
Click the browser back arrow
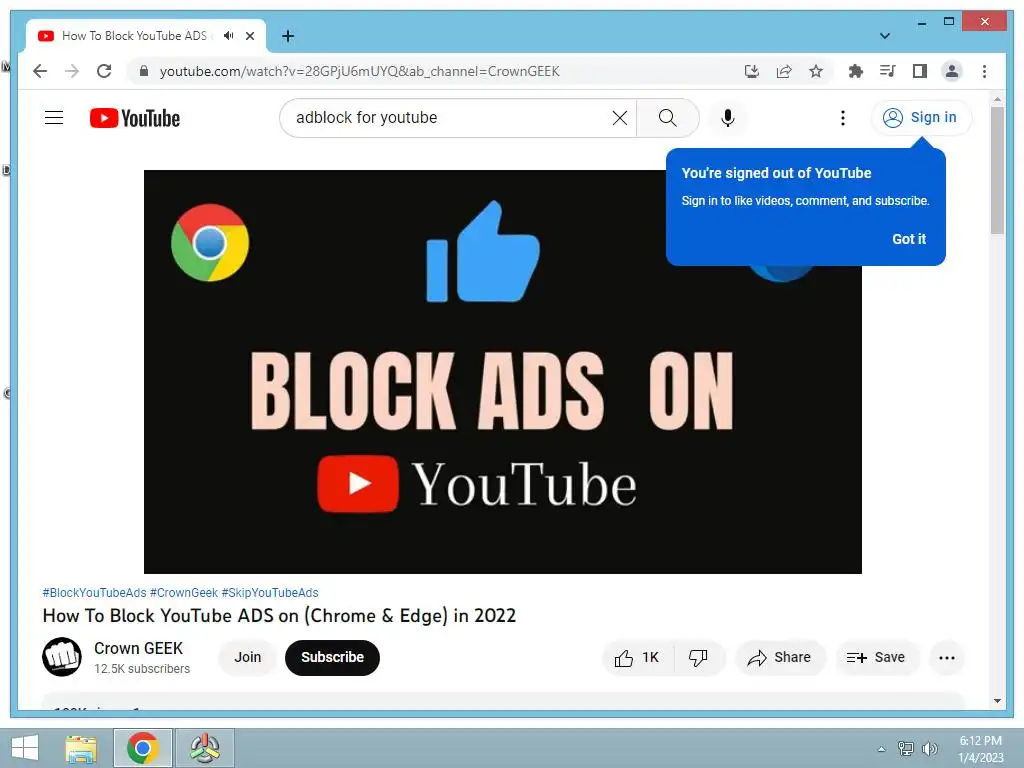coord(40,71)
